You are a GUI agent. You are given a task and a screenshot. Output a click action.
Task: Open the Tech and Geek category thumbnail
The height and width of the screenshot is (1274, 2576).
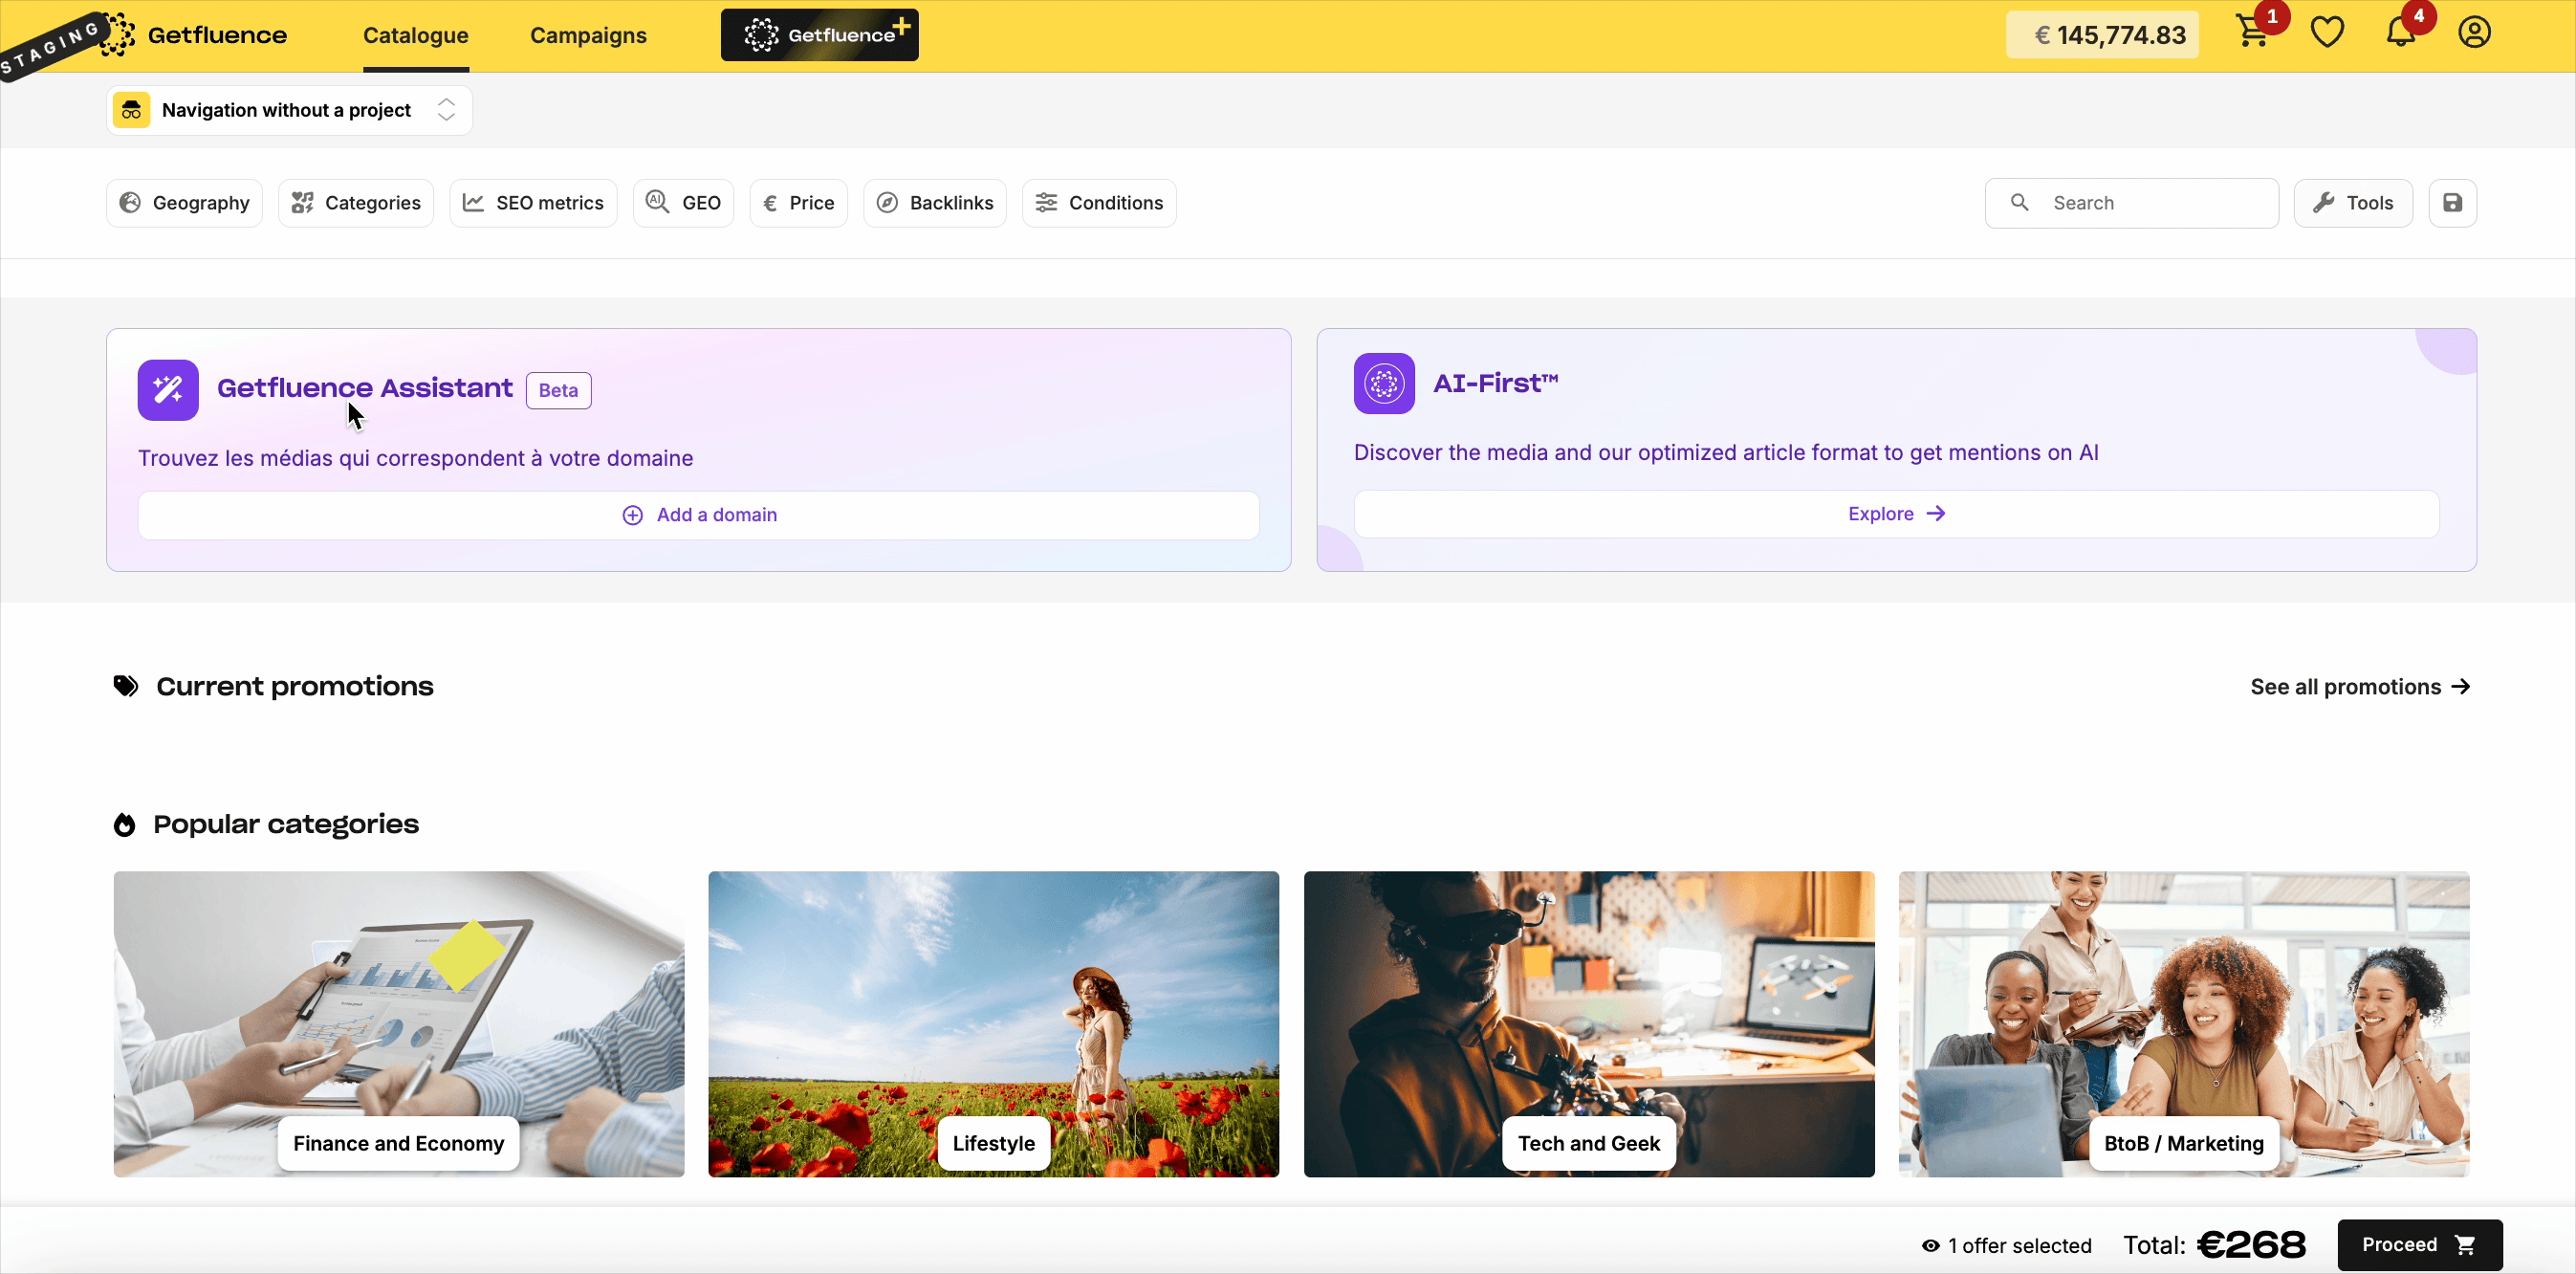pos(1588,1023)
